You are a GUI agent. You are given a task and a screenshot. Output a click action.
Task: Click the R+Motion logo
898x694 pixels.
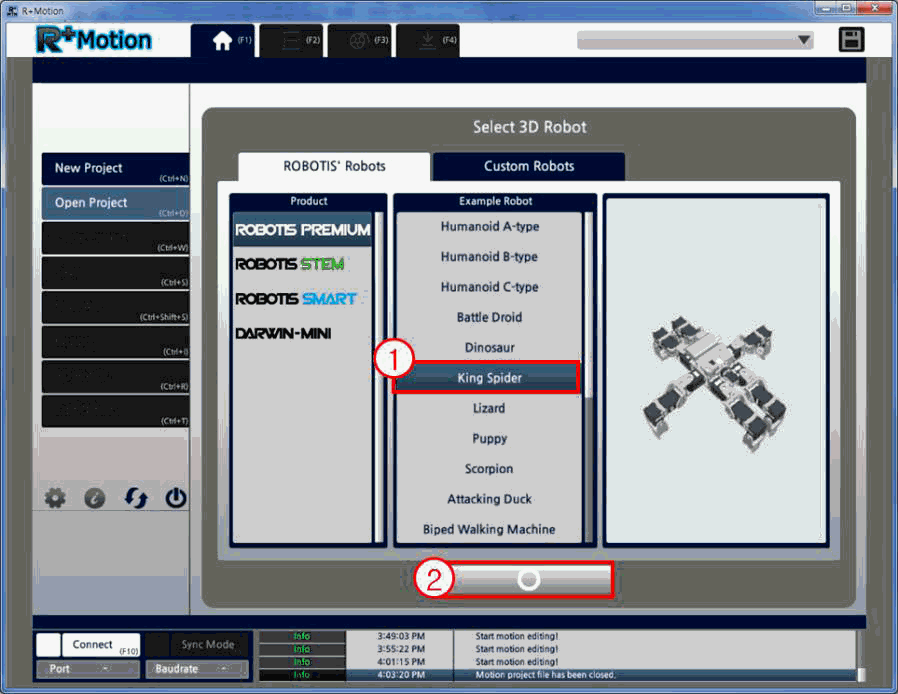pos(94,40)
